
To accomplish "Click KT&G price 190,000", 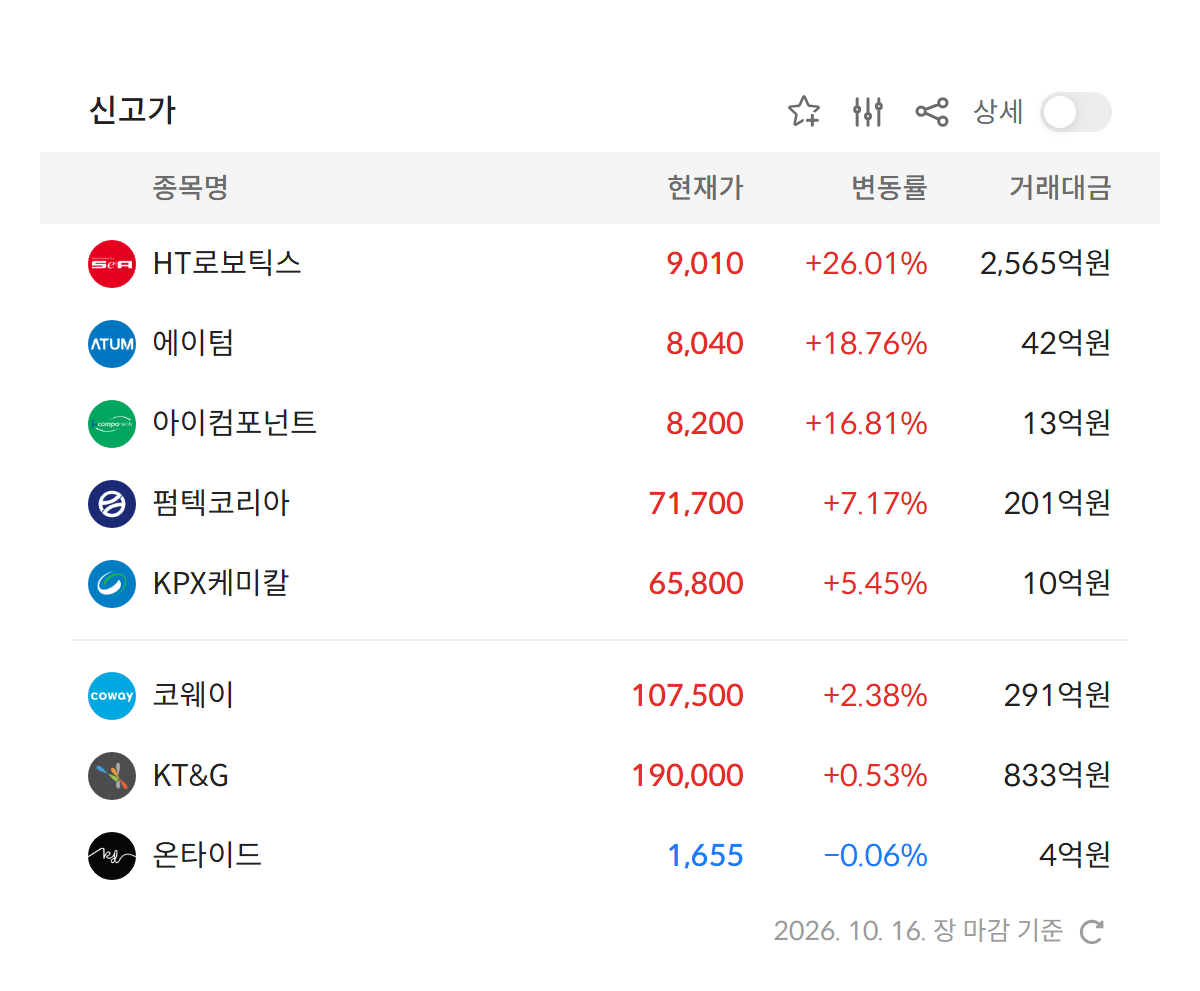I will (x=688, y=776).
